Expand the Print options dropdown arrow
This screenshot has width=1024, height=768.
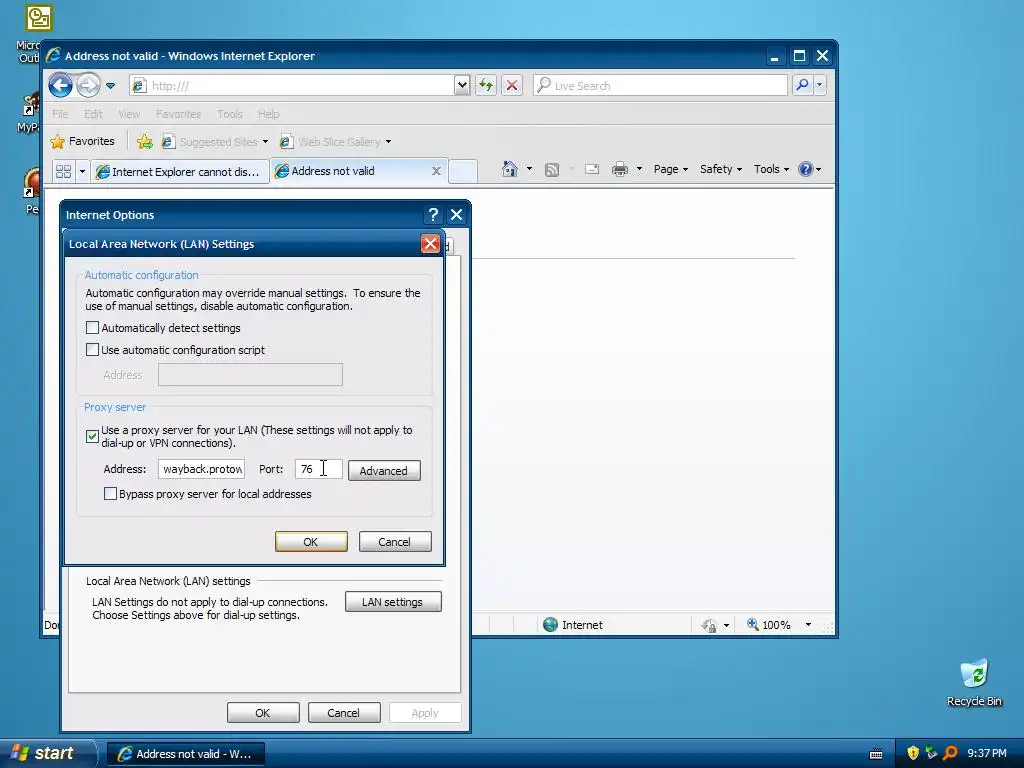[x=639, y=169]
